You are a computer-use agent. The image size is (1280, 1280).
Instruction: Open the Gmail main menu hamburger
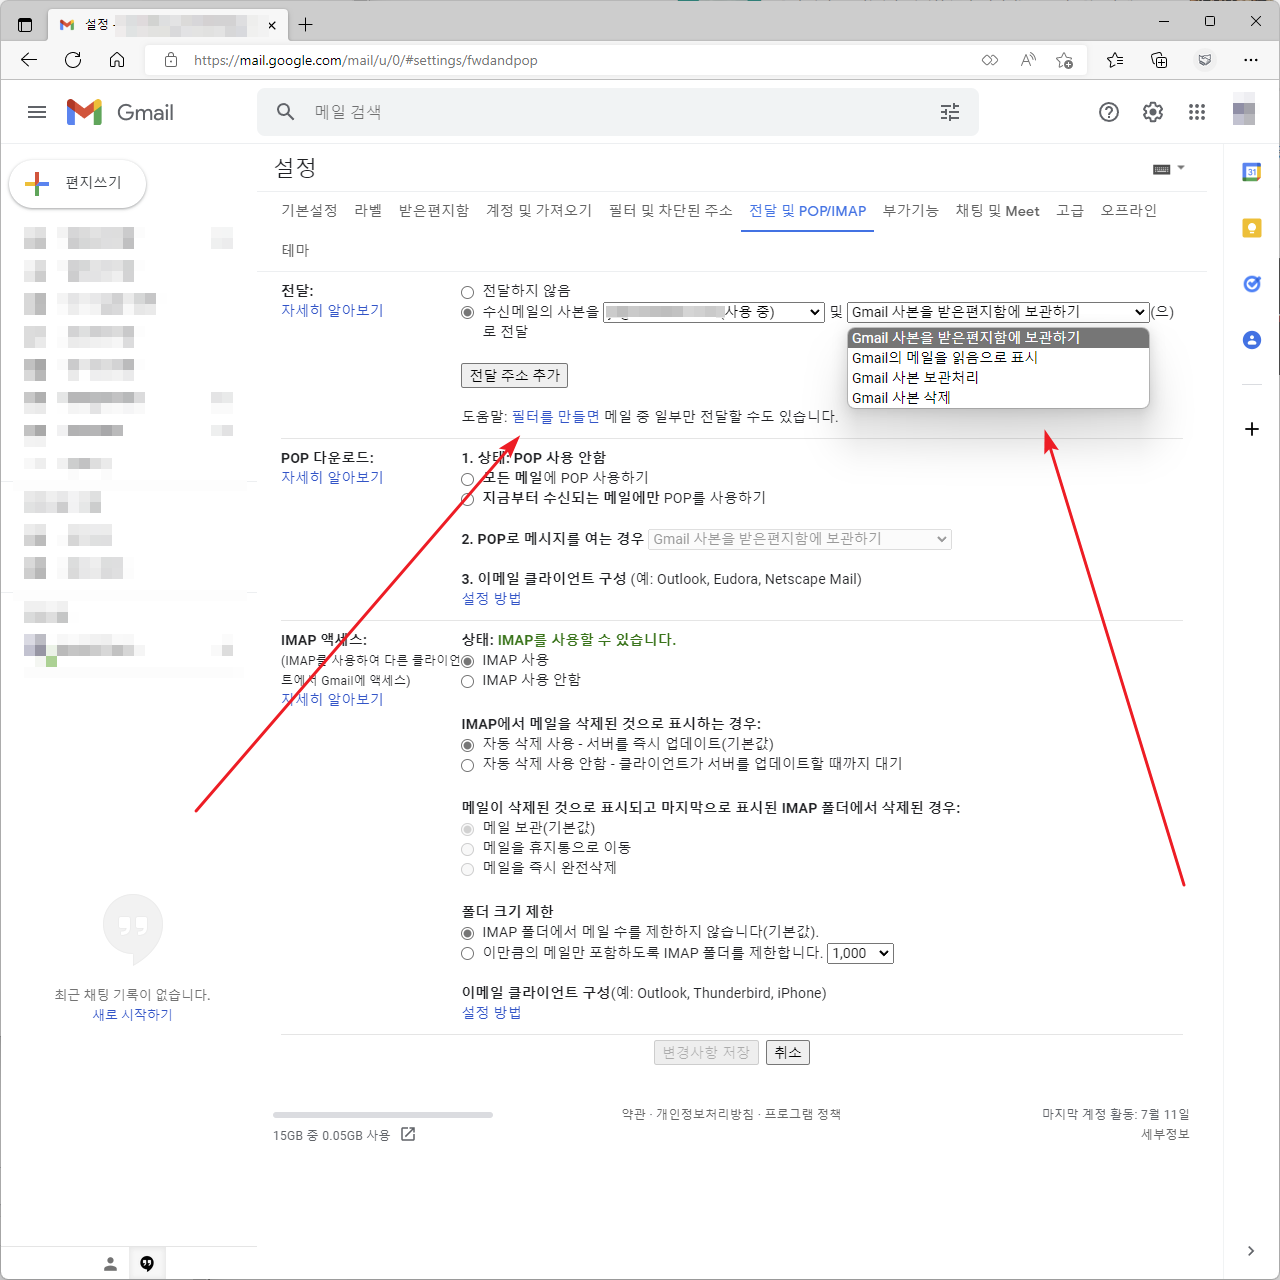tap(37, 112)
